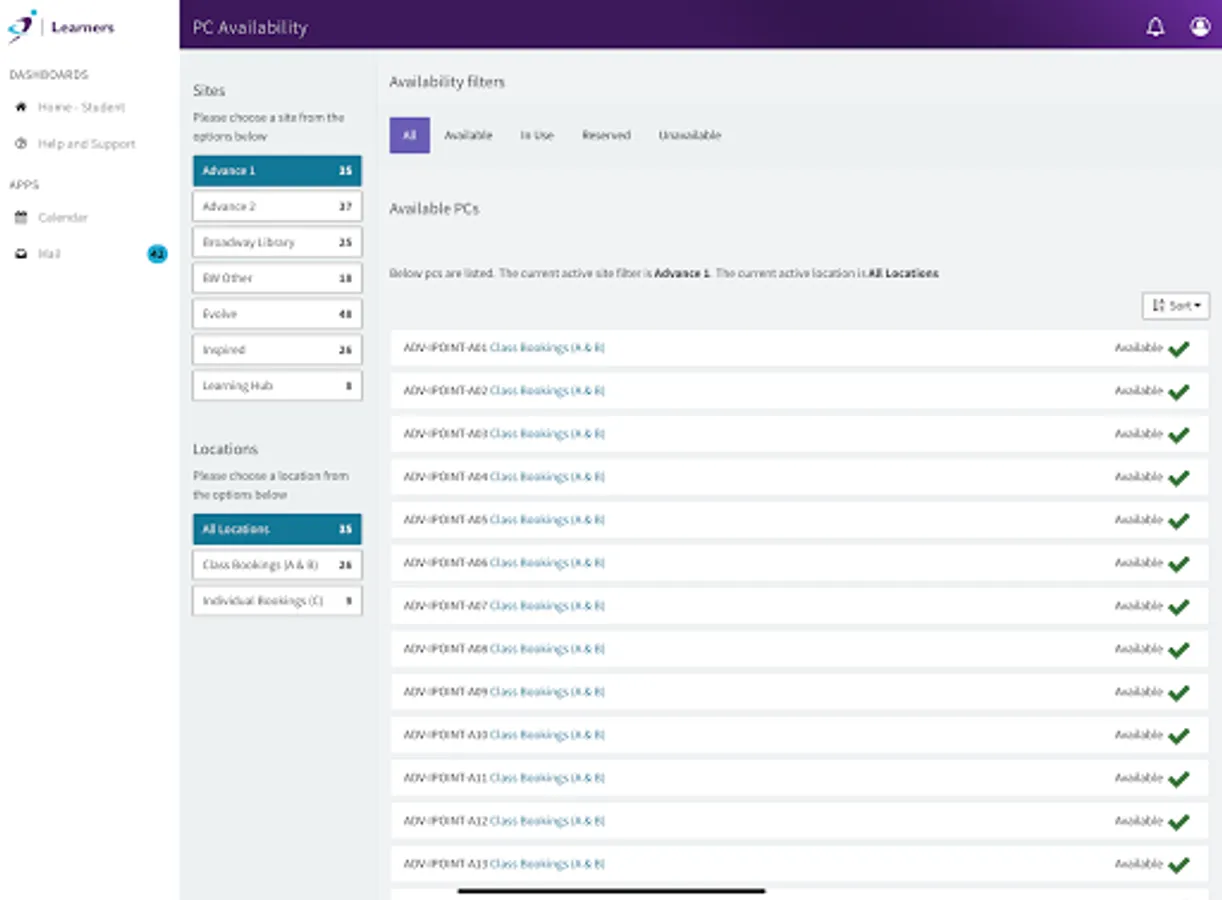Image resolution: width=1222 pixels, height=900 pixels.
Task: Filter by In Use PCs
Action: (537, 135)
